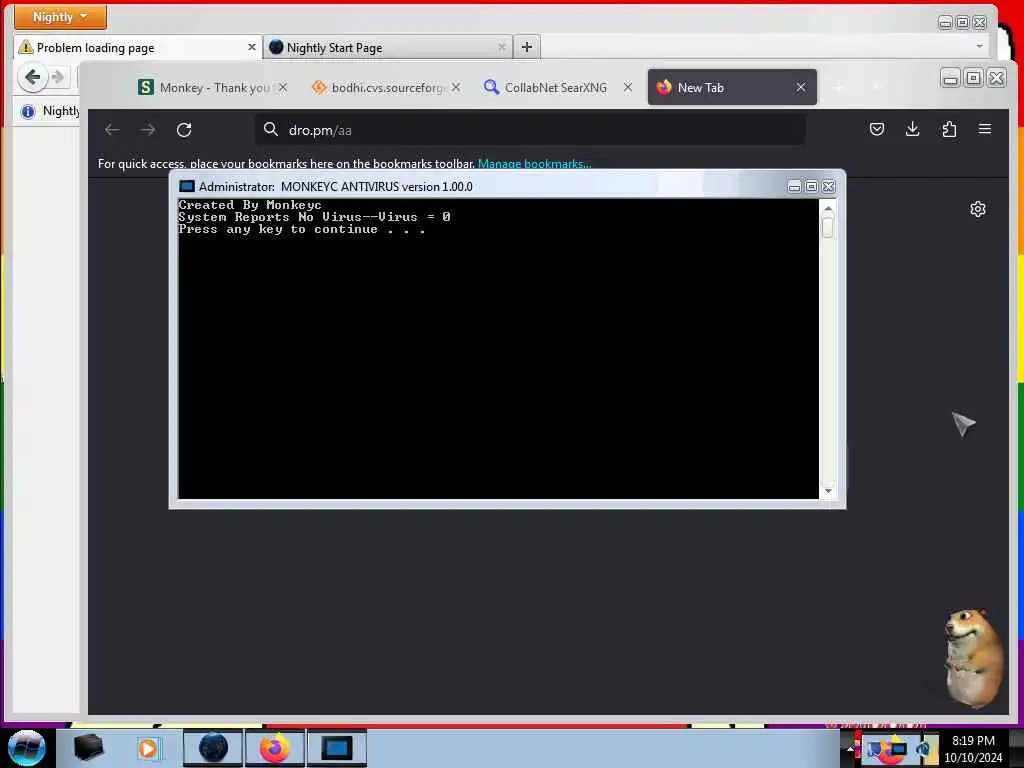Viewport: 1024px width, 768px height.
Task: Select the New Tab tab in Firefox
Action: pyautogui.click(x=732, y=88)
